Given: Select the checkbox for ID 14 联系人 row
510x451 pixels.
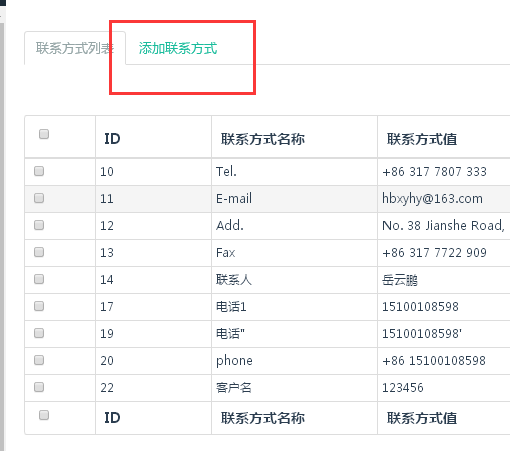Looking at the screenshot, I should [39, 279].
